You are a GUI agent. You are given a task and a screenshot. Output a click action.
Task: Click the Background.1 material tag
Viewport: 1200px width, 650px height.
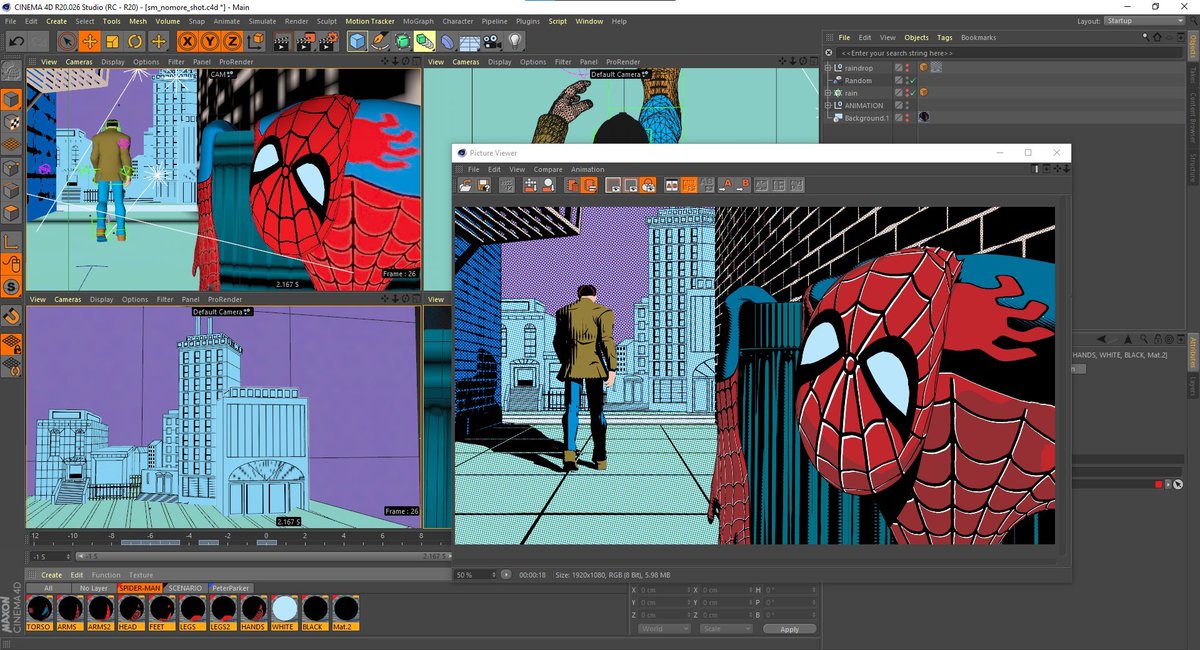pyautogui.click(x=924, y=117)
